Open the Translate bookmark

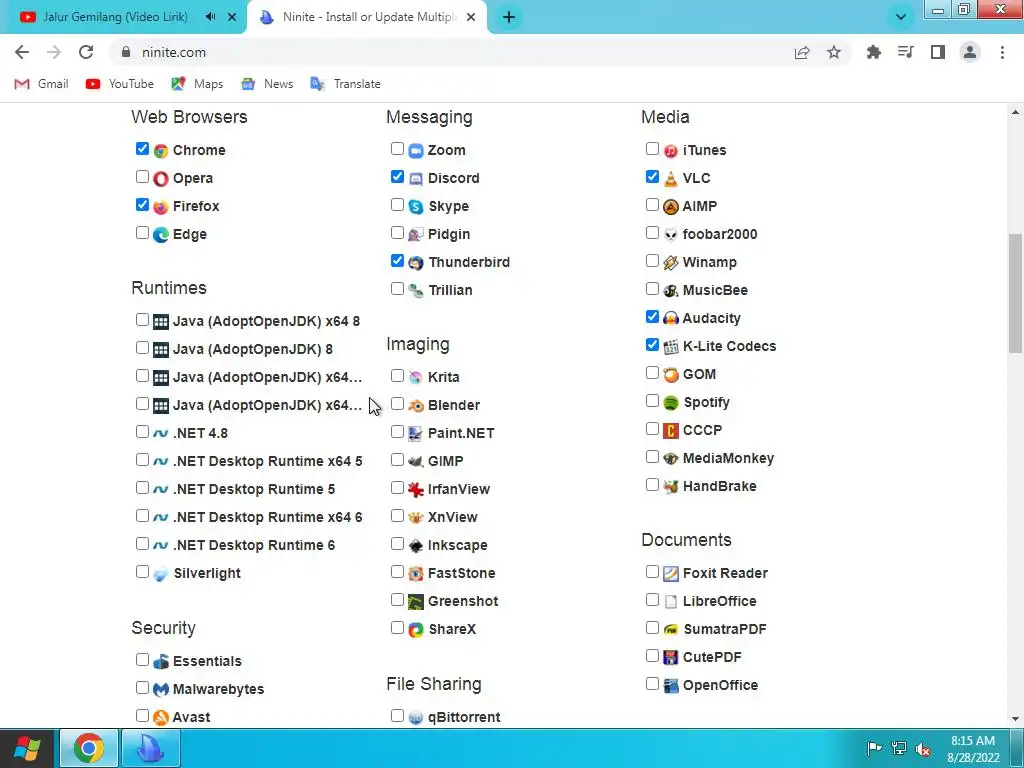pyautogui.click(x=345, y=84)
